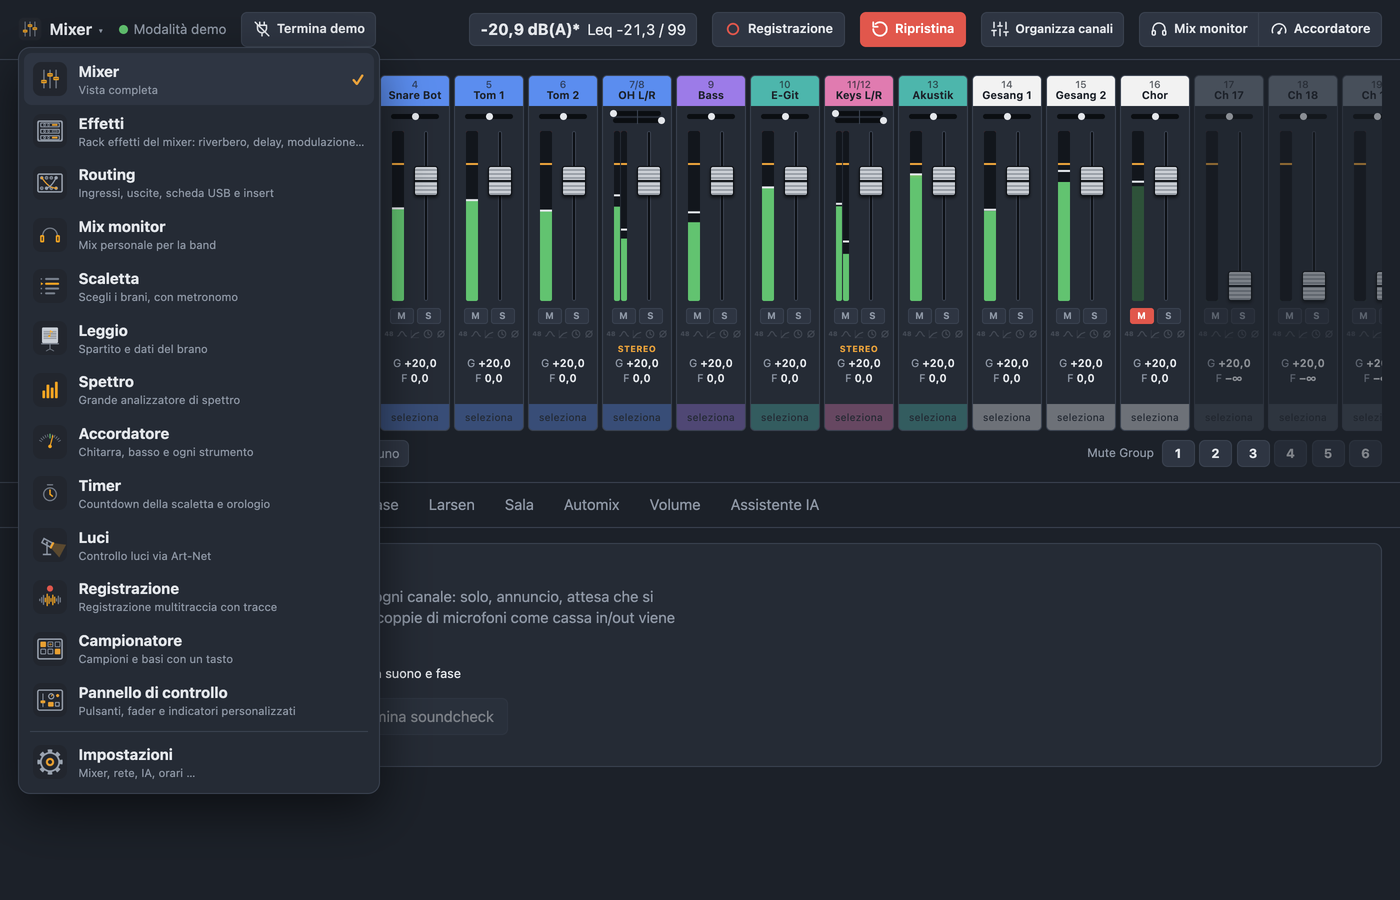Viewport: 1400px width, 900px height.
Task: Toggle Mute Group 1
Action: [1178, 453]
